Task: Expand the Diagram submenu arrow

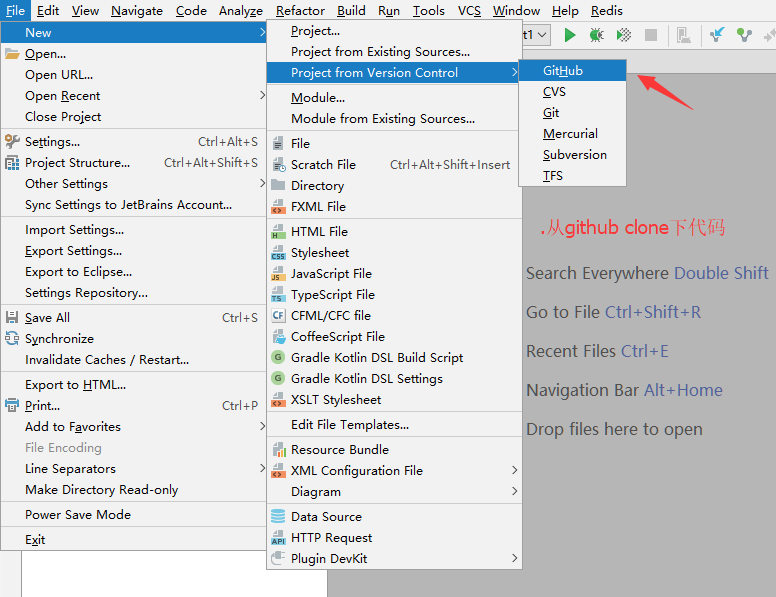Action: [514, 491]
